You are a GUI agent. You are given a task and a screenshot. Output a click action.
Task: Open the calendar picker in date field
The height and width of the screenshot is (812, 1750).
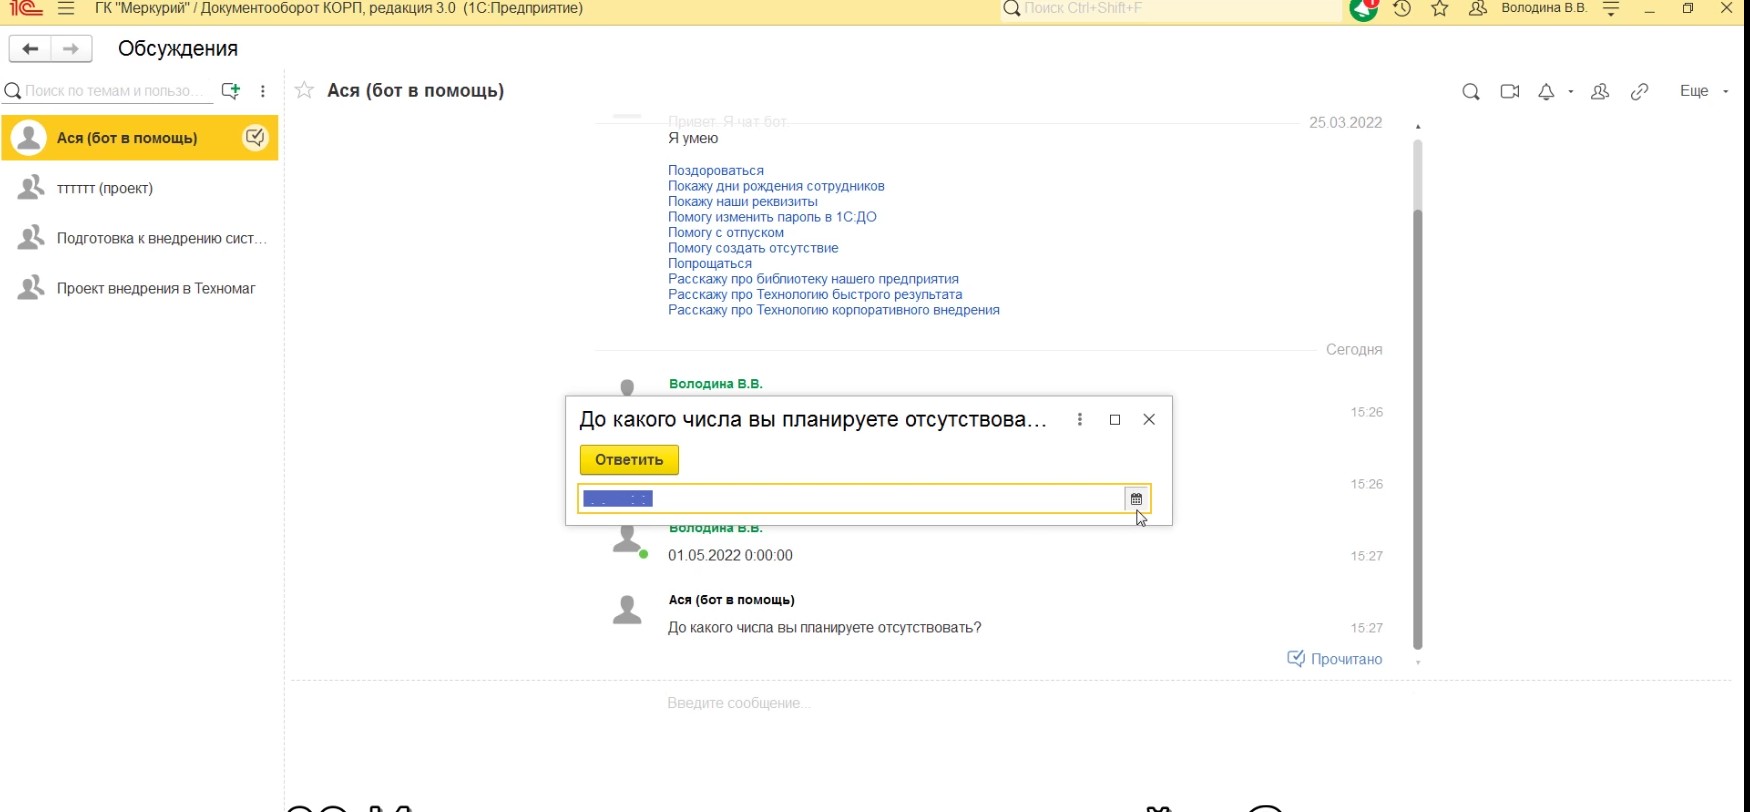(1136, 499)
